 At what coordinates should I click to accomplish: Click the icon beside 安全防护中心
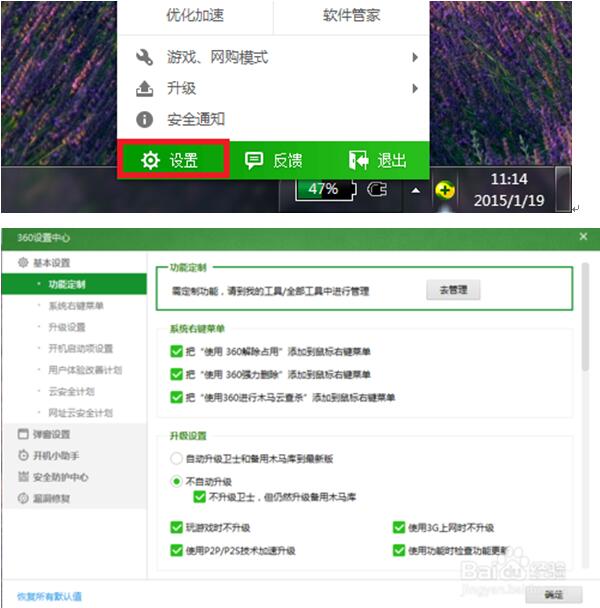tap(23, 477)
